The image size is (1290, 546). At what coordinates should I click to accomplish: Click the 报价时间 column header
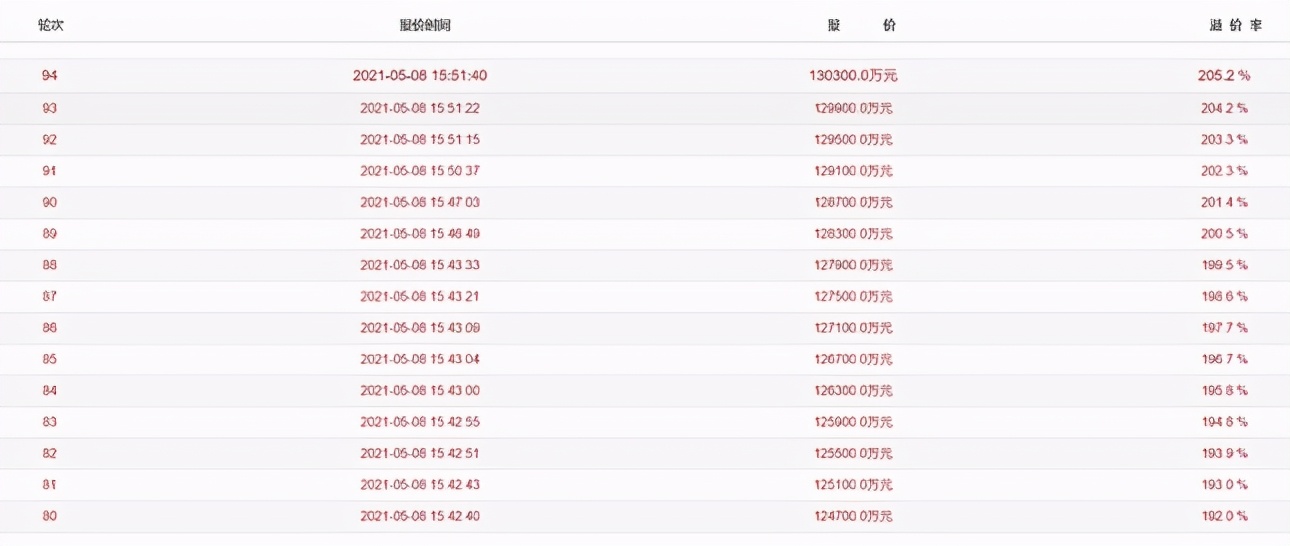click(x=425, y=25)
